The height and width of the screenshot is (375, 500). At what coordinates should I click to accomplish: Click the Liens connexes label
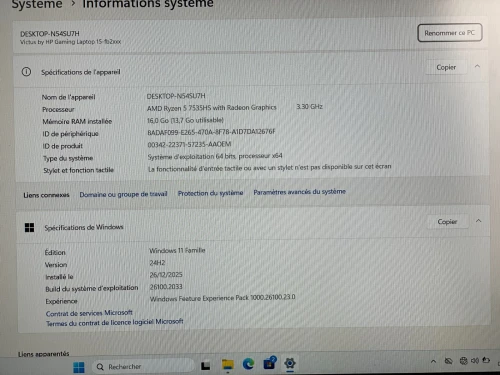pos(46,195)
